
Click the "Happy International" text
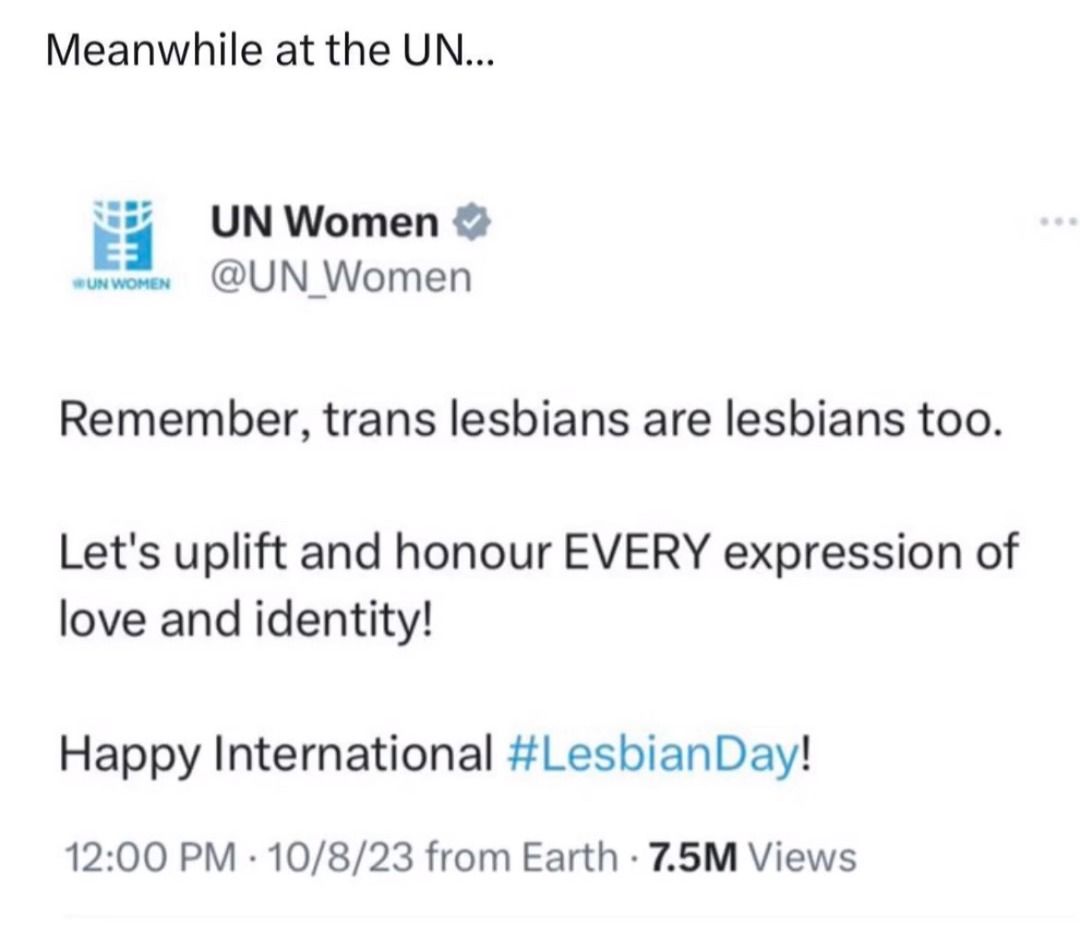[x=276, y=755]
